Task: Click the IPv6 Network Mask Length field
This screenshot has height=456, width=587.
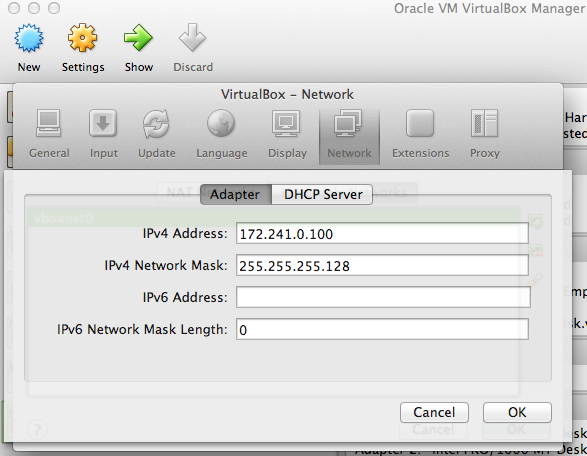Action: [382, 329]
